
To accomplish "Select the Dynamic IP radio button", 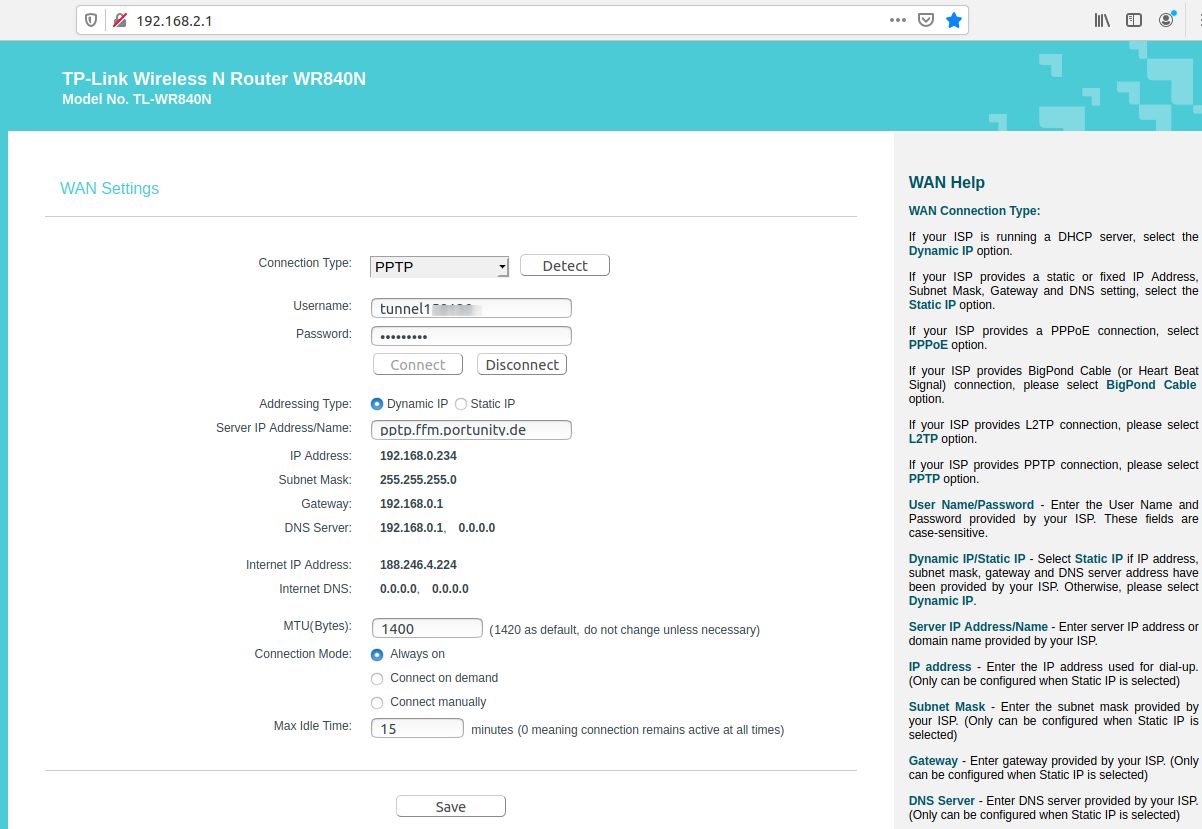I will click(x=377, y=404).
